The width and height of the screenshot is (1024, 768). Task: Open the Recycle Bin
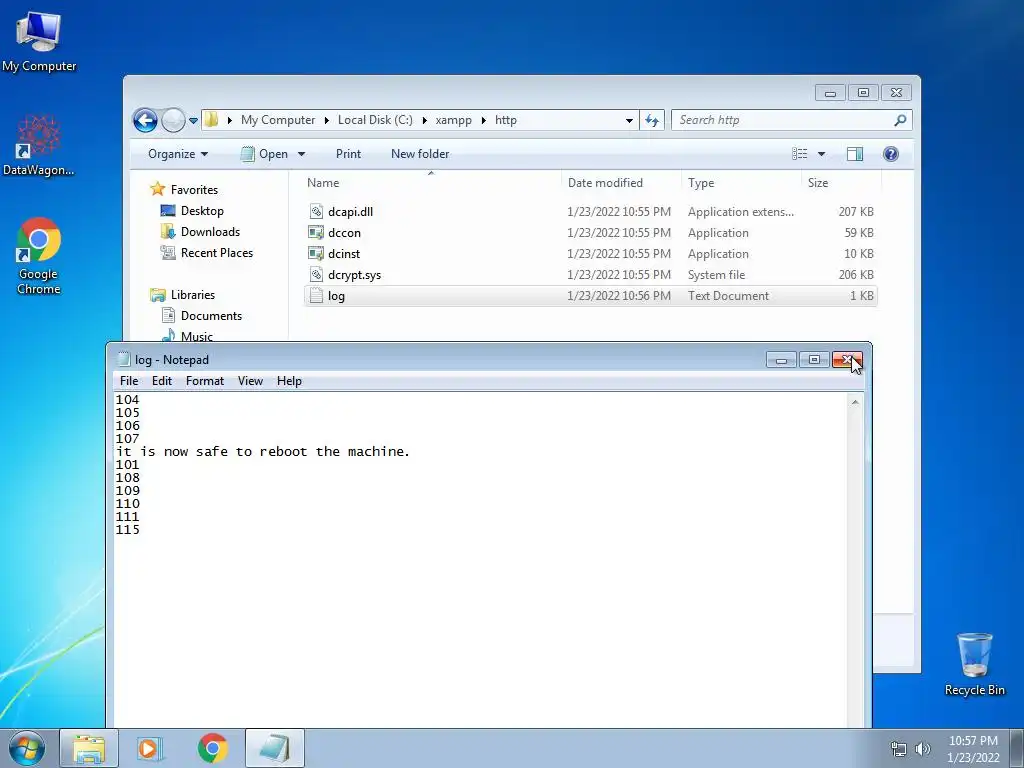point(974,664)
